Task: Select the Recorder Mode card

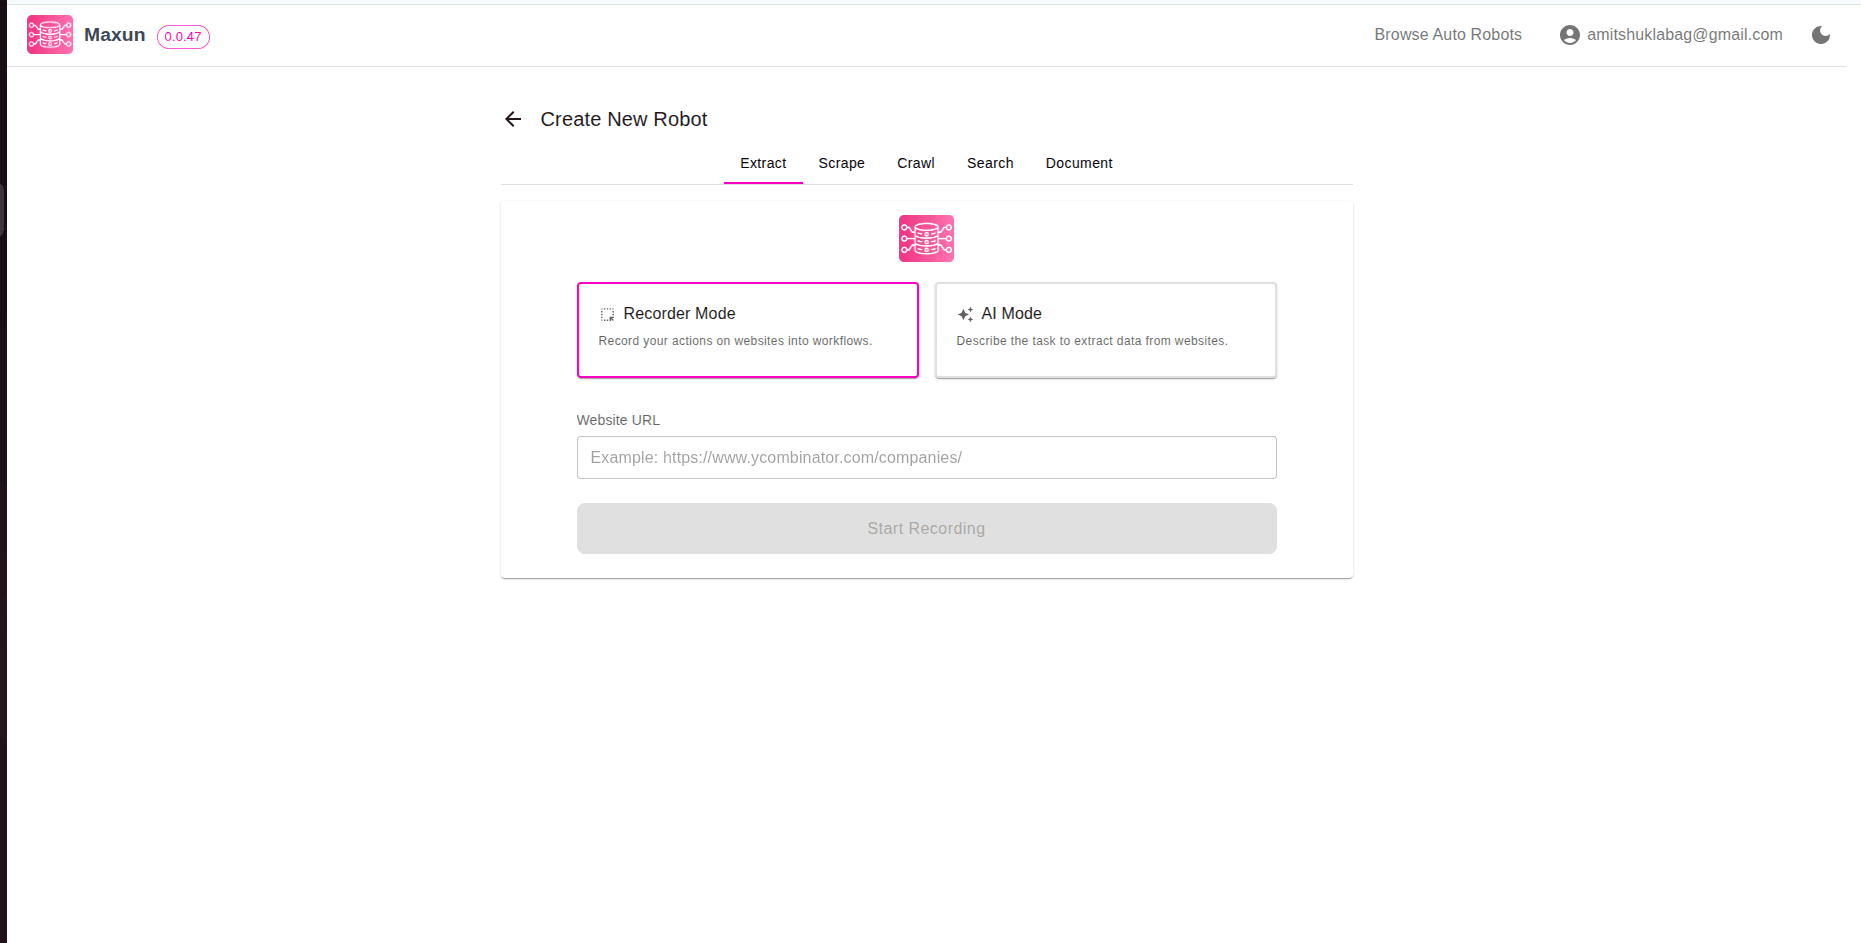Action: point(748,330)
